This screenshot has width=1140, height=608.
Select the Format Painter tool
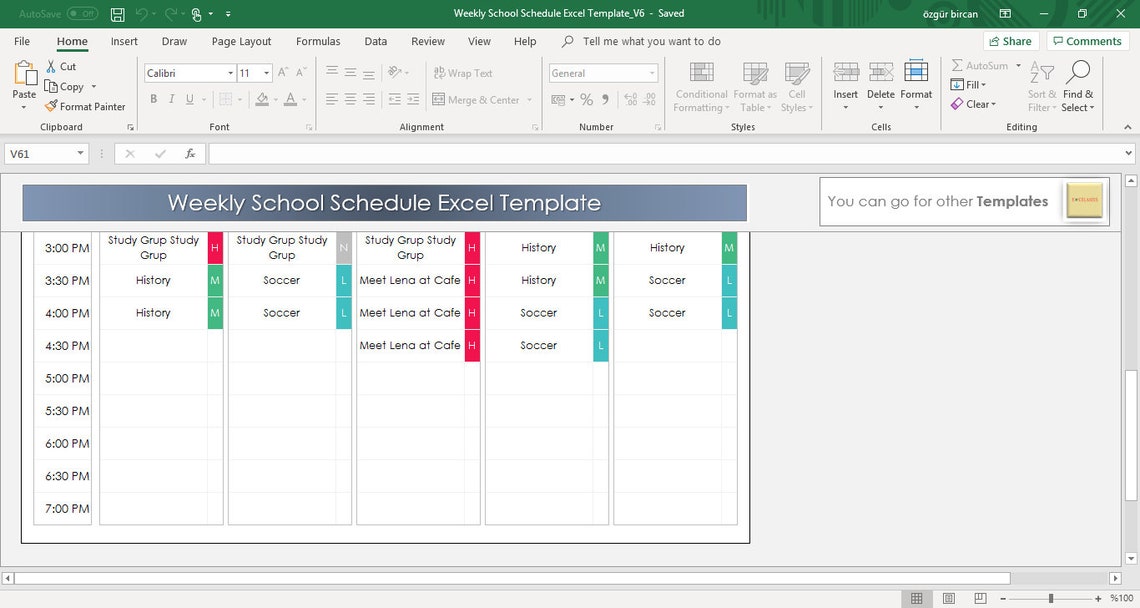point(85,106)
